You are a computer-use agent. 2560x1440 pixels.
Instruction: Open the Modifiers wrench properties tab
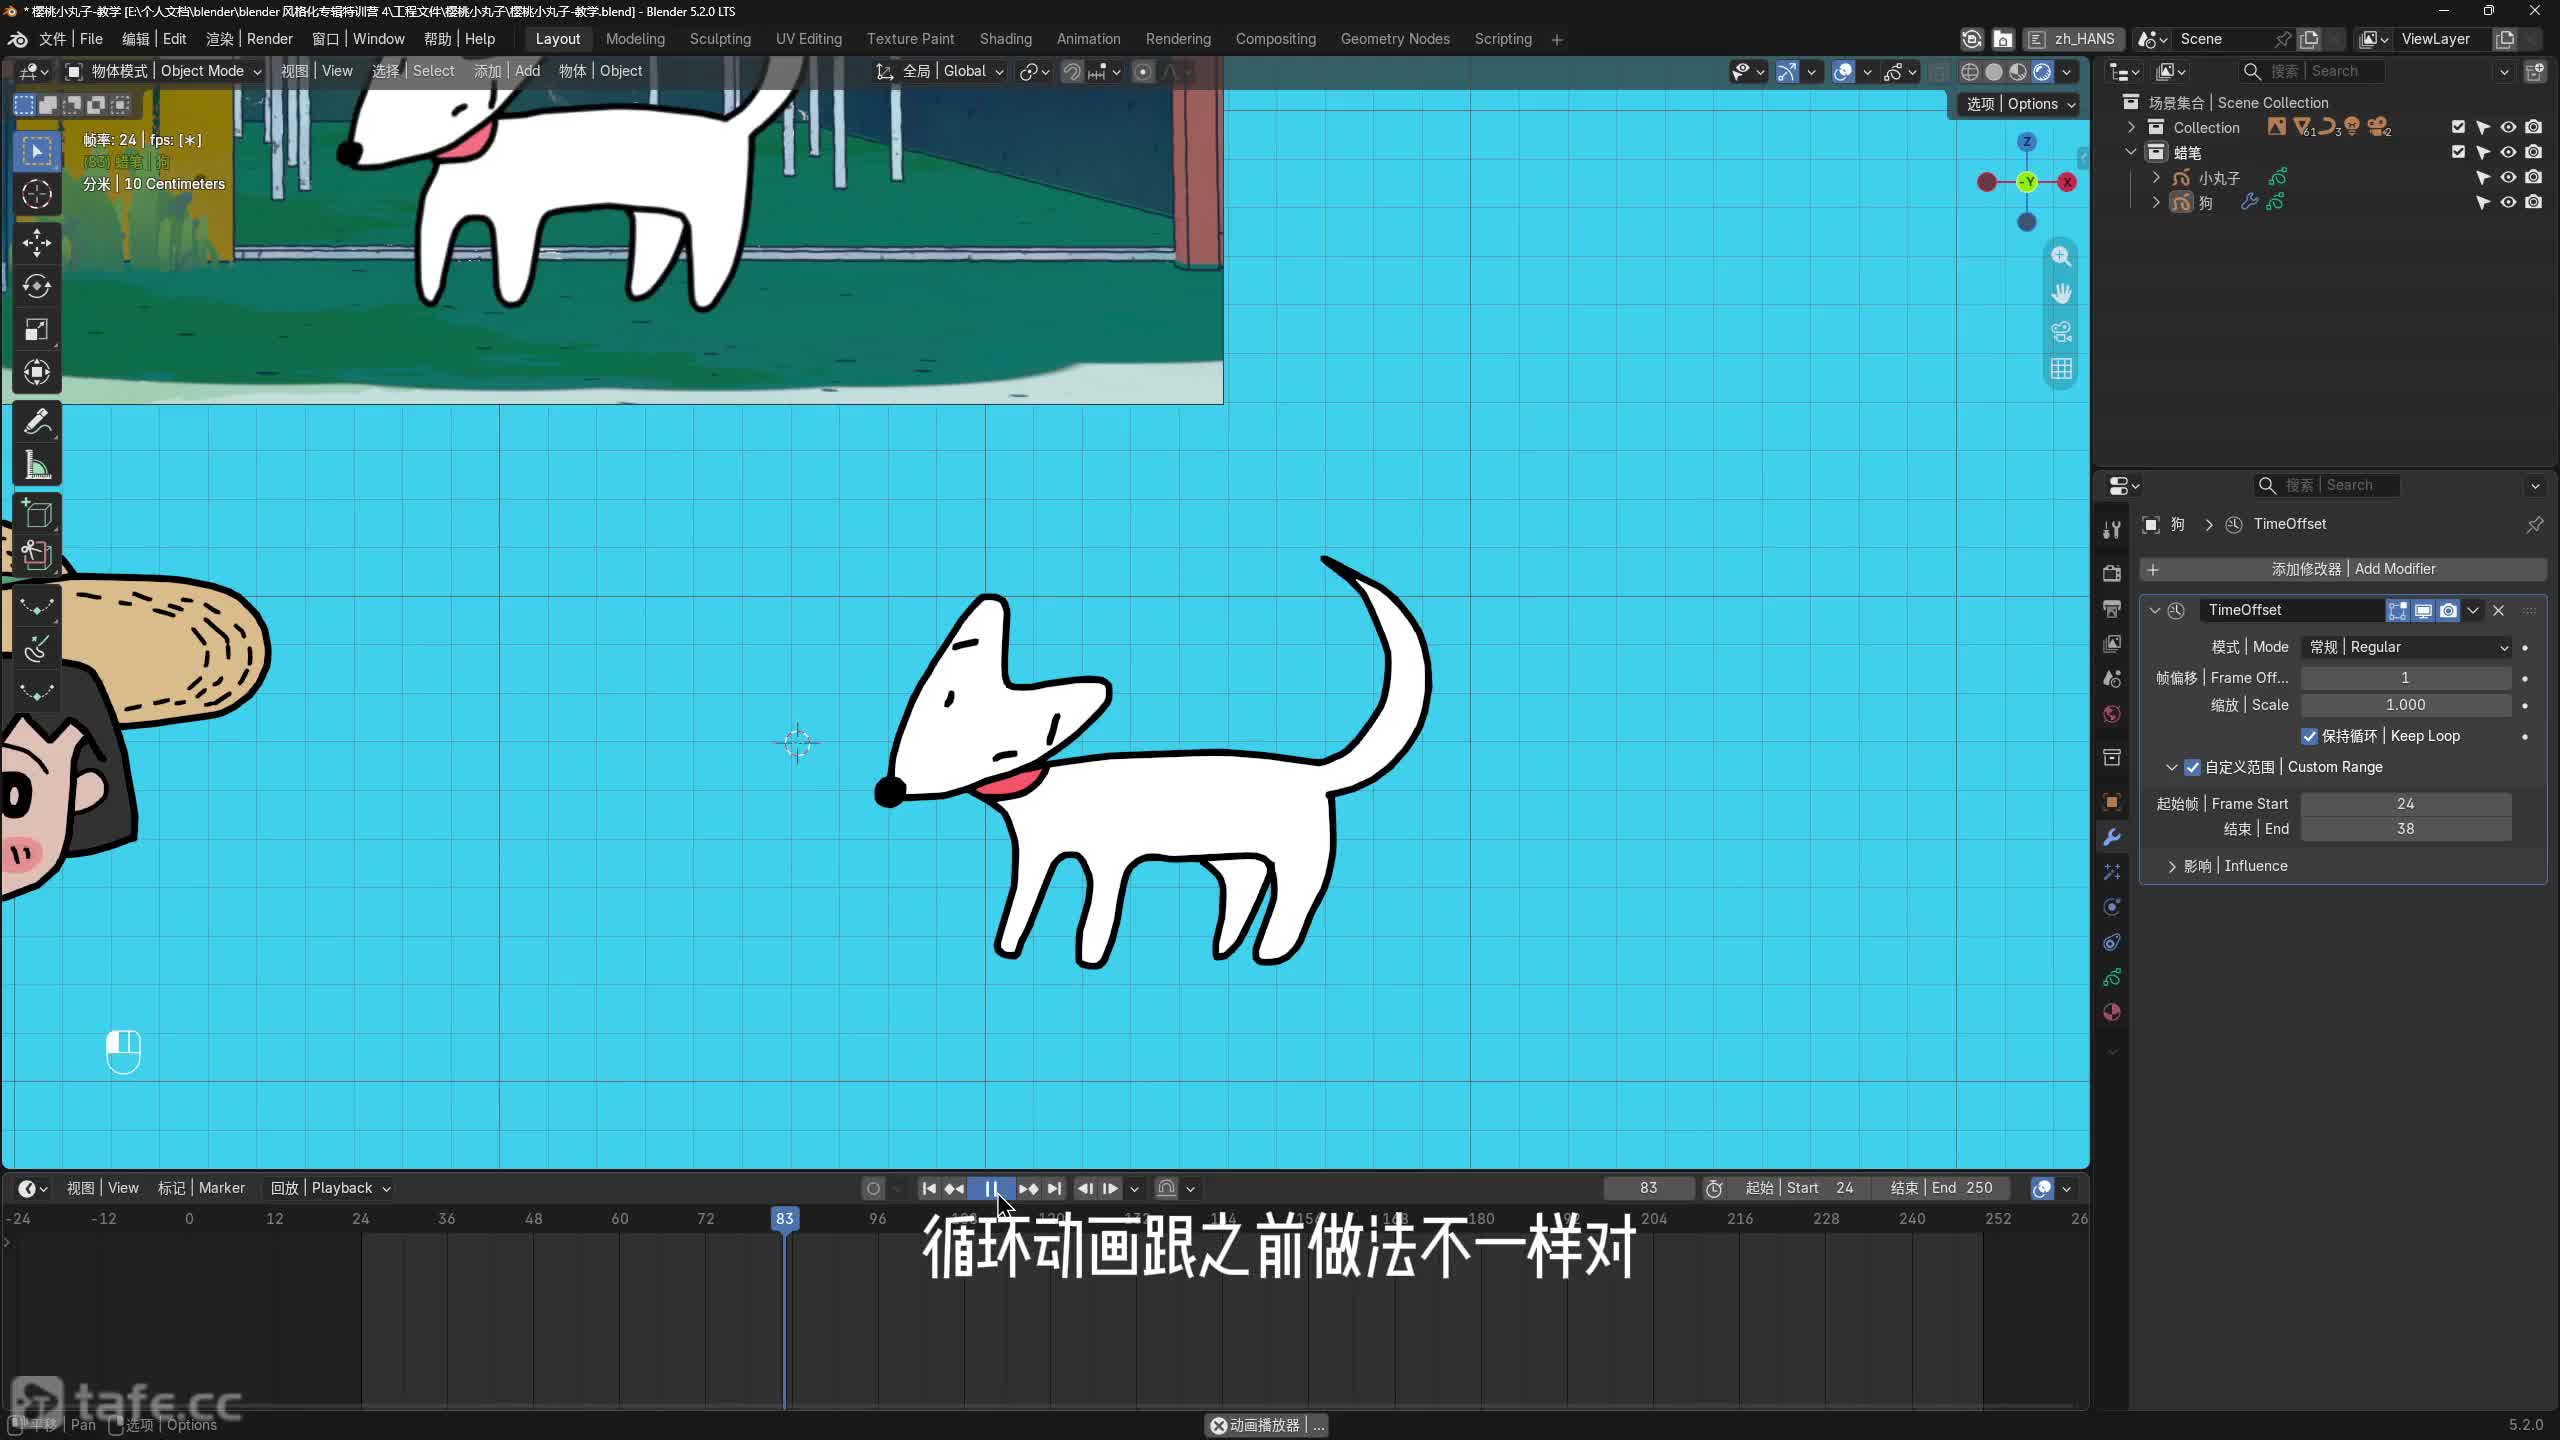coord(2112,837)
